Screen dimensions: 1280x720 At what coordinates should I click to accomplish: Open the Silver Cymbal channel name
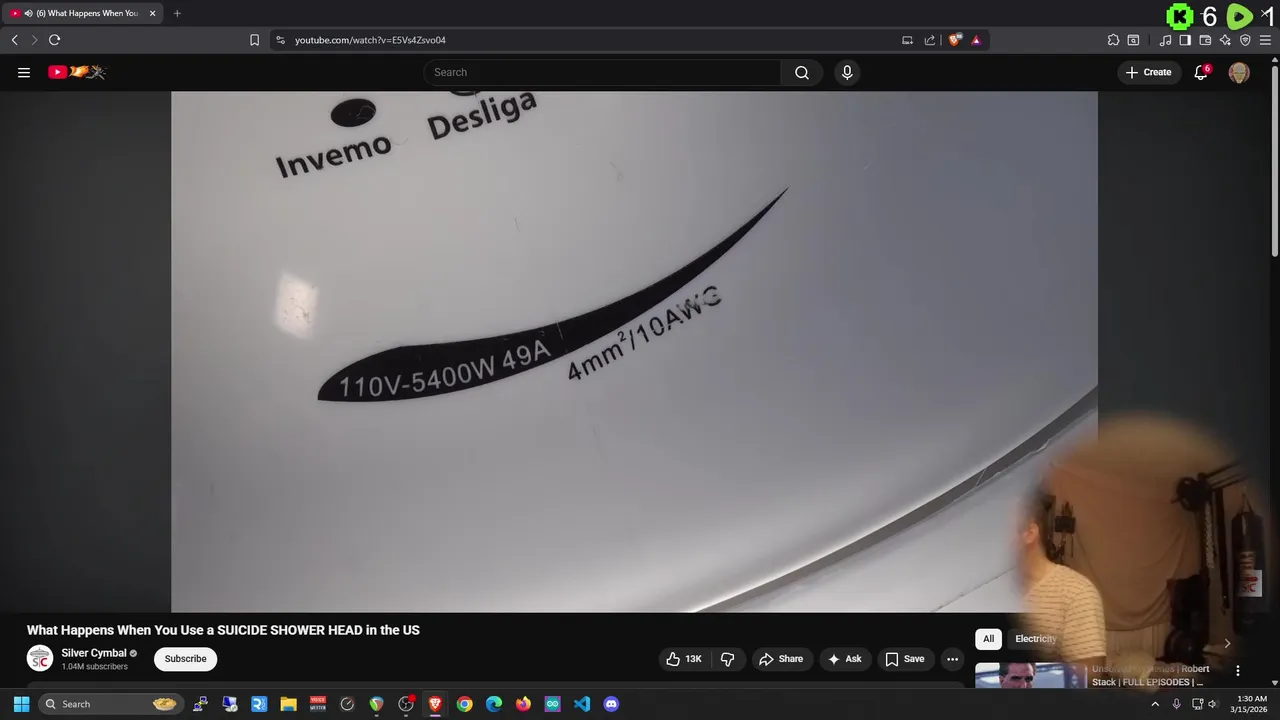tap(94, 653)
